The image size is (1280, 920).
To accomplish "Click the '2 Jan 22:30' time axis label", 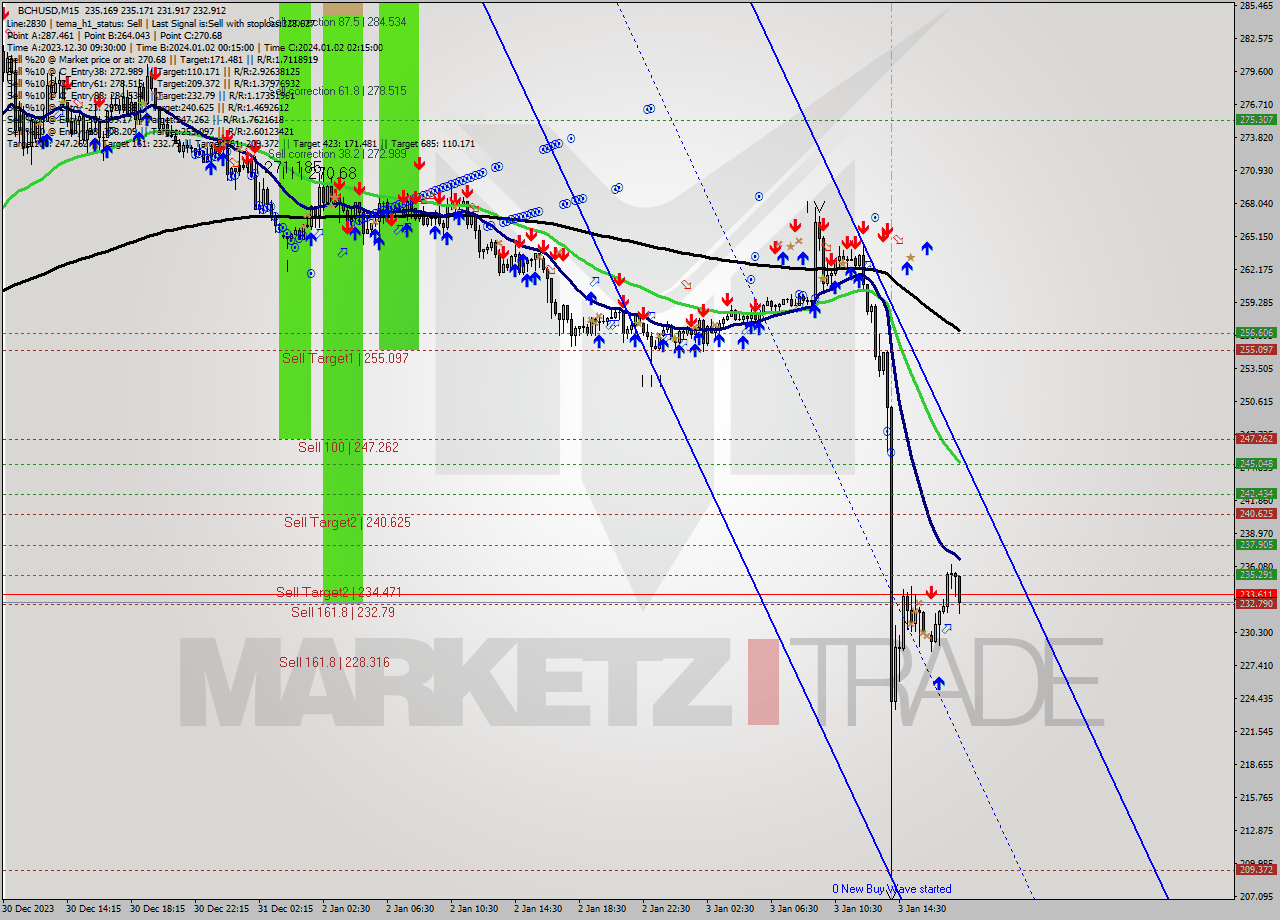I will coord(666,910).
